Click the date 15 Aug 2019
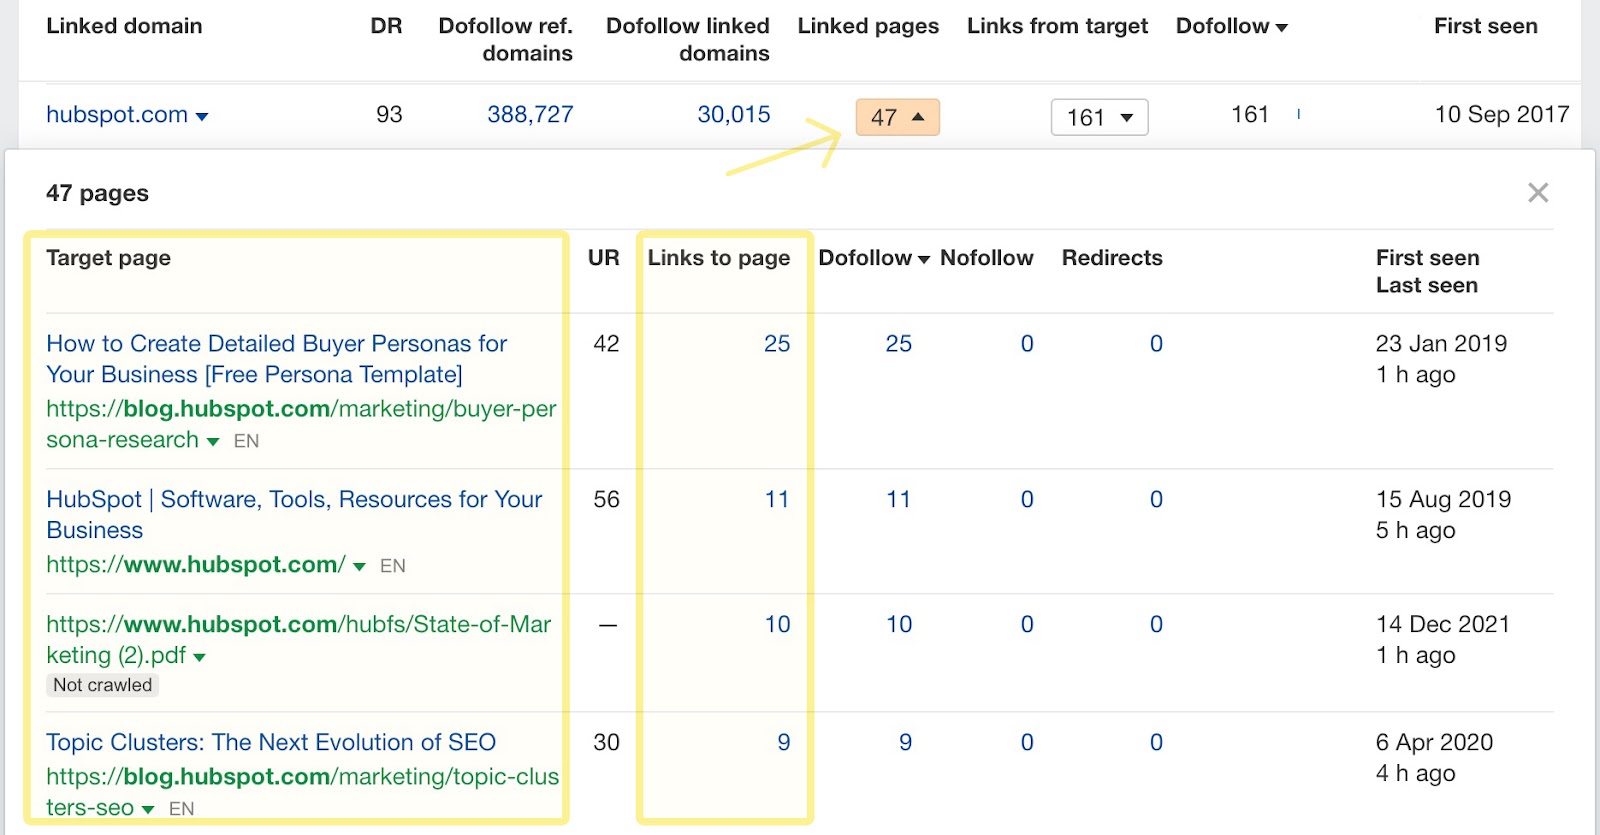The width and height of the screenshot is (1600, 835). pos(1443,499)
